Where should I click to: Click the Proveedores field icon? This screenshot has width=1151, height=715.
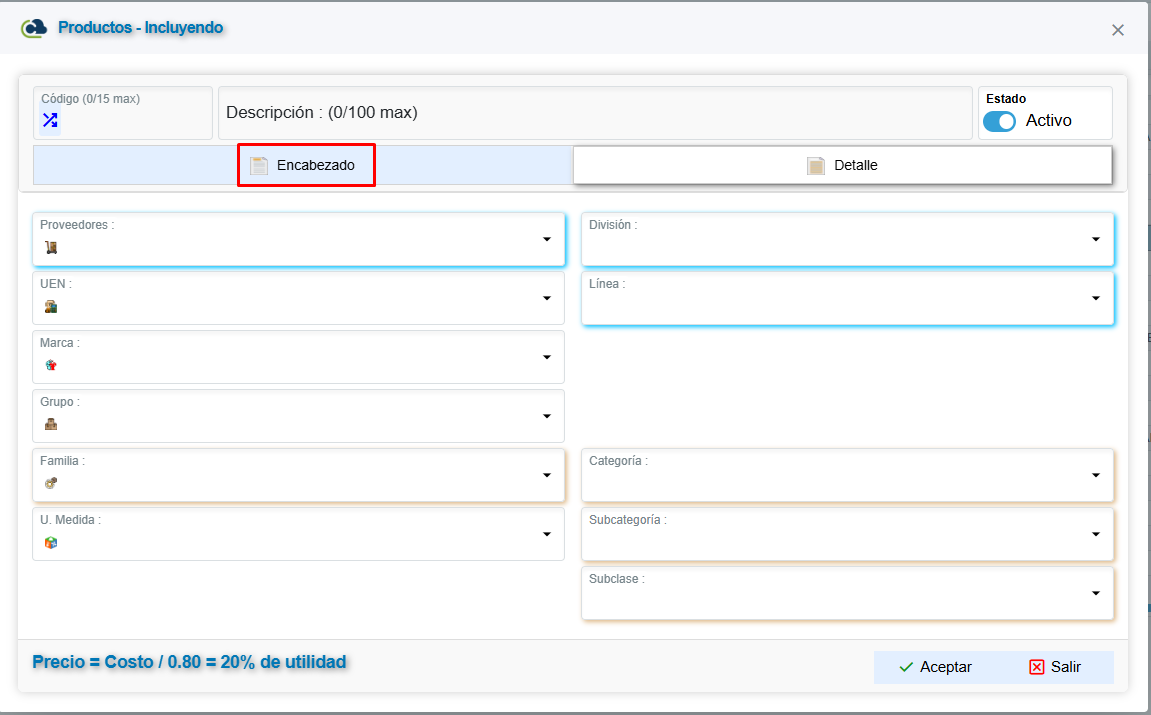click(x=51, y=247)
